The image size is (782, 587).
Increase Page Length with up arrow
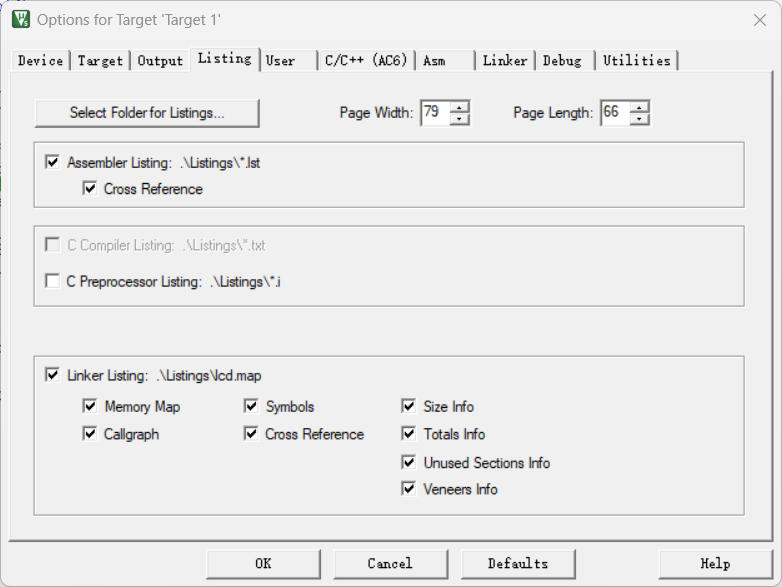click(640, 107)
